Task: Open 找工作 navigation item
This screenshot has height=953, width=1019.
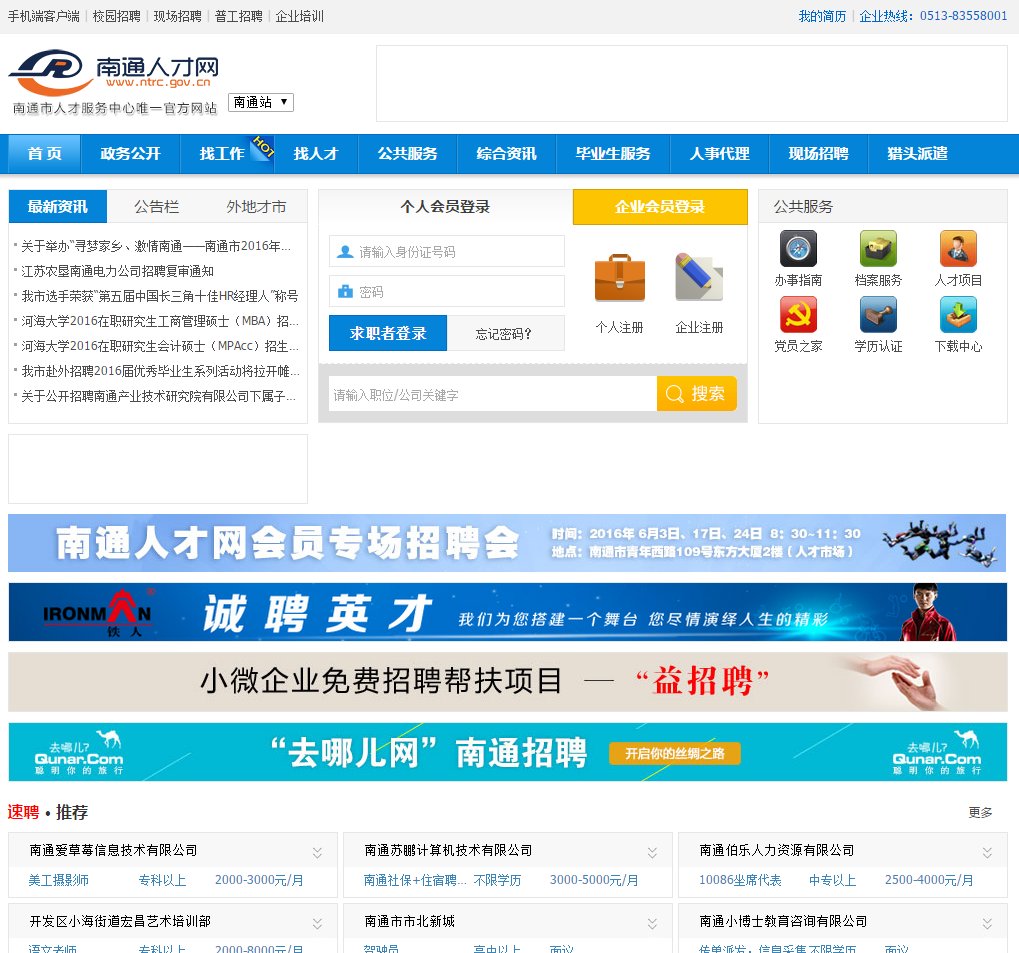Action: pos(222,154)
